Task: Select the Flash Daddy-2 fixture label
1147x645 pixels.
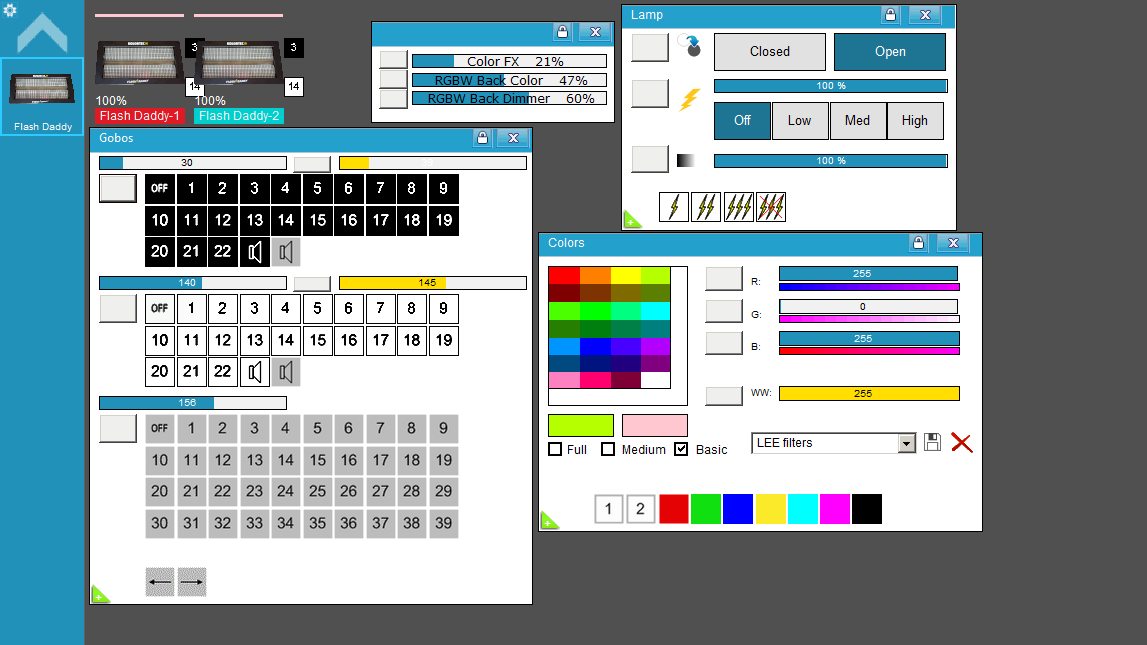Action: (238, 116)
